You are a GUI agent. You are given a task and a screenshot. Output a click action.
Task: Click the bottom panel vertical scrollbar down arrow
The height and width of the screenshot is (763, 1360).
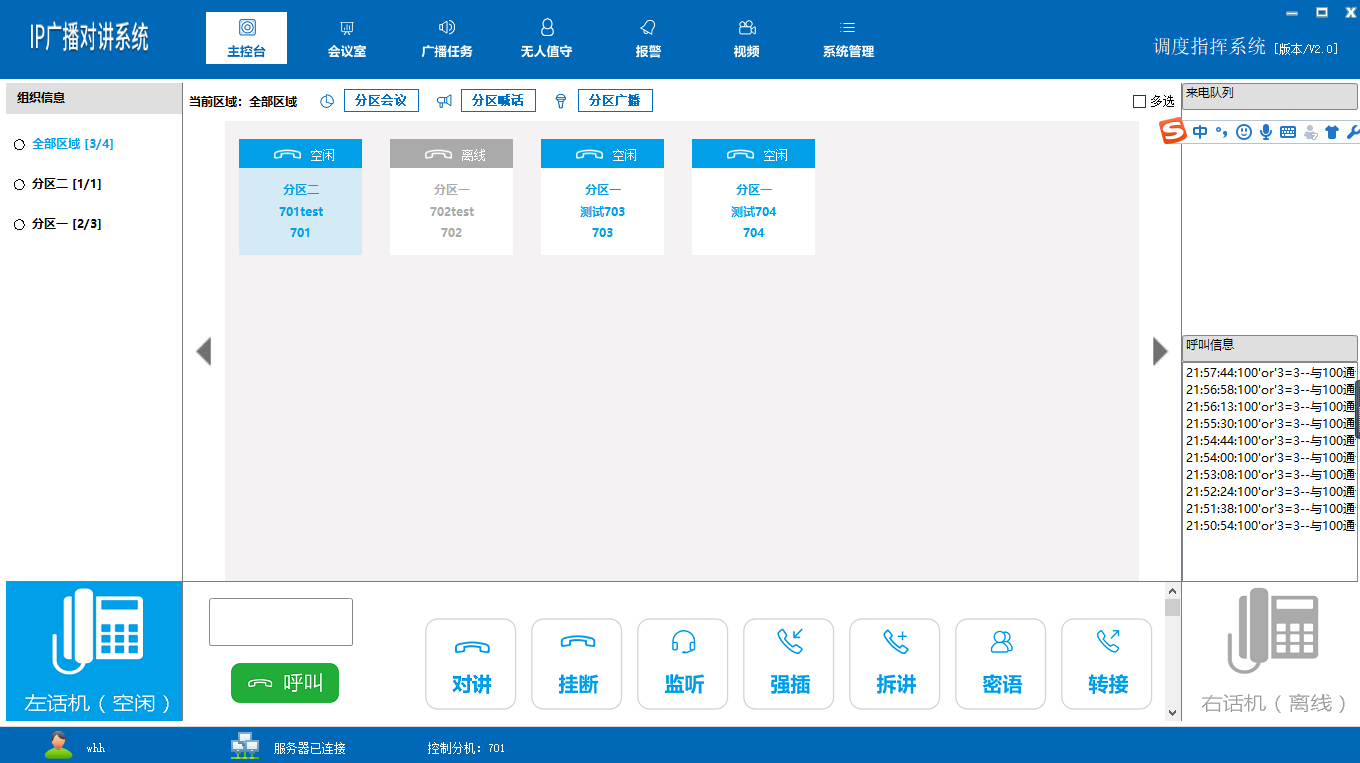tap(1173, 713)
